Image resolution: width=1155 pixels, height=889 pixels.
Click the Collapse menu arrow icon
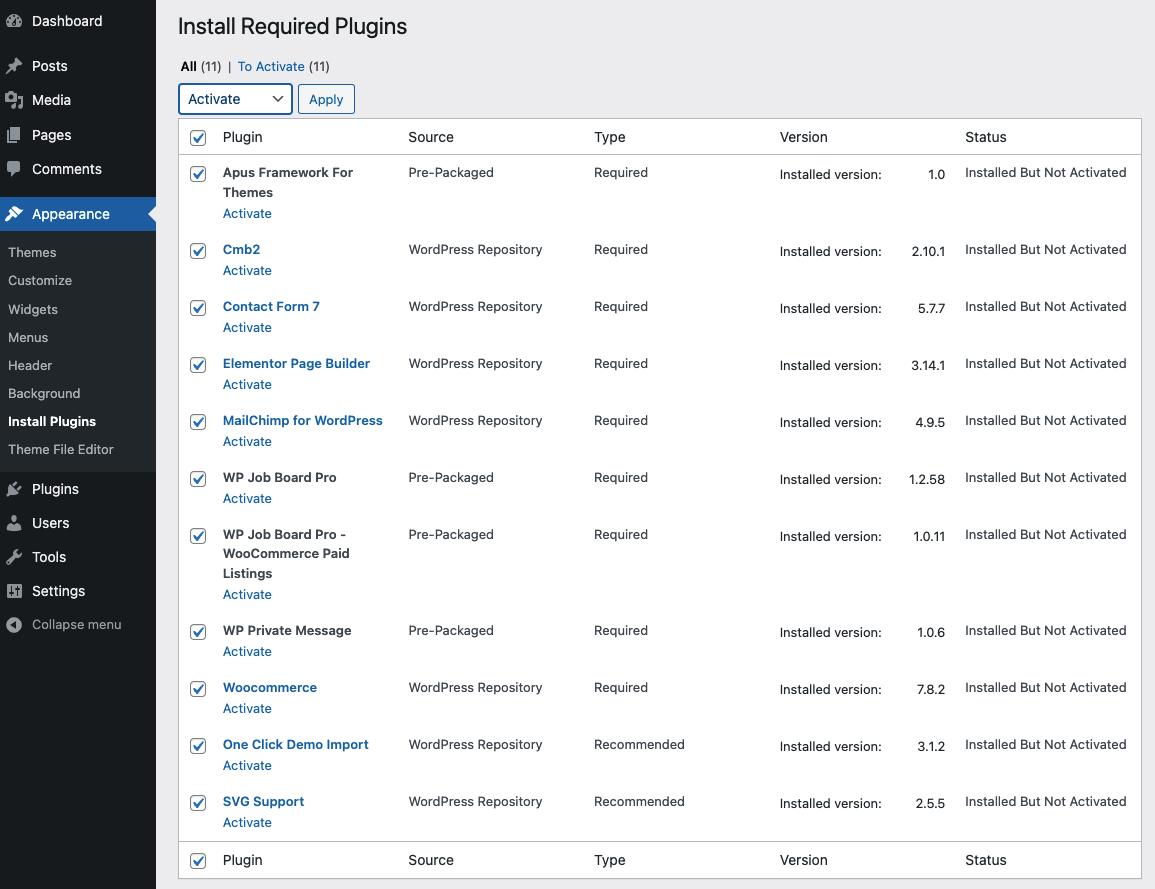pos(14,625)
